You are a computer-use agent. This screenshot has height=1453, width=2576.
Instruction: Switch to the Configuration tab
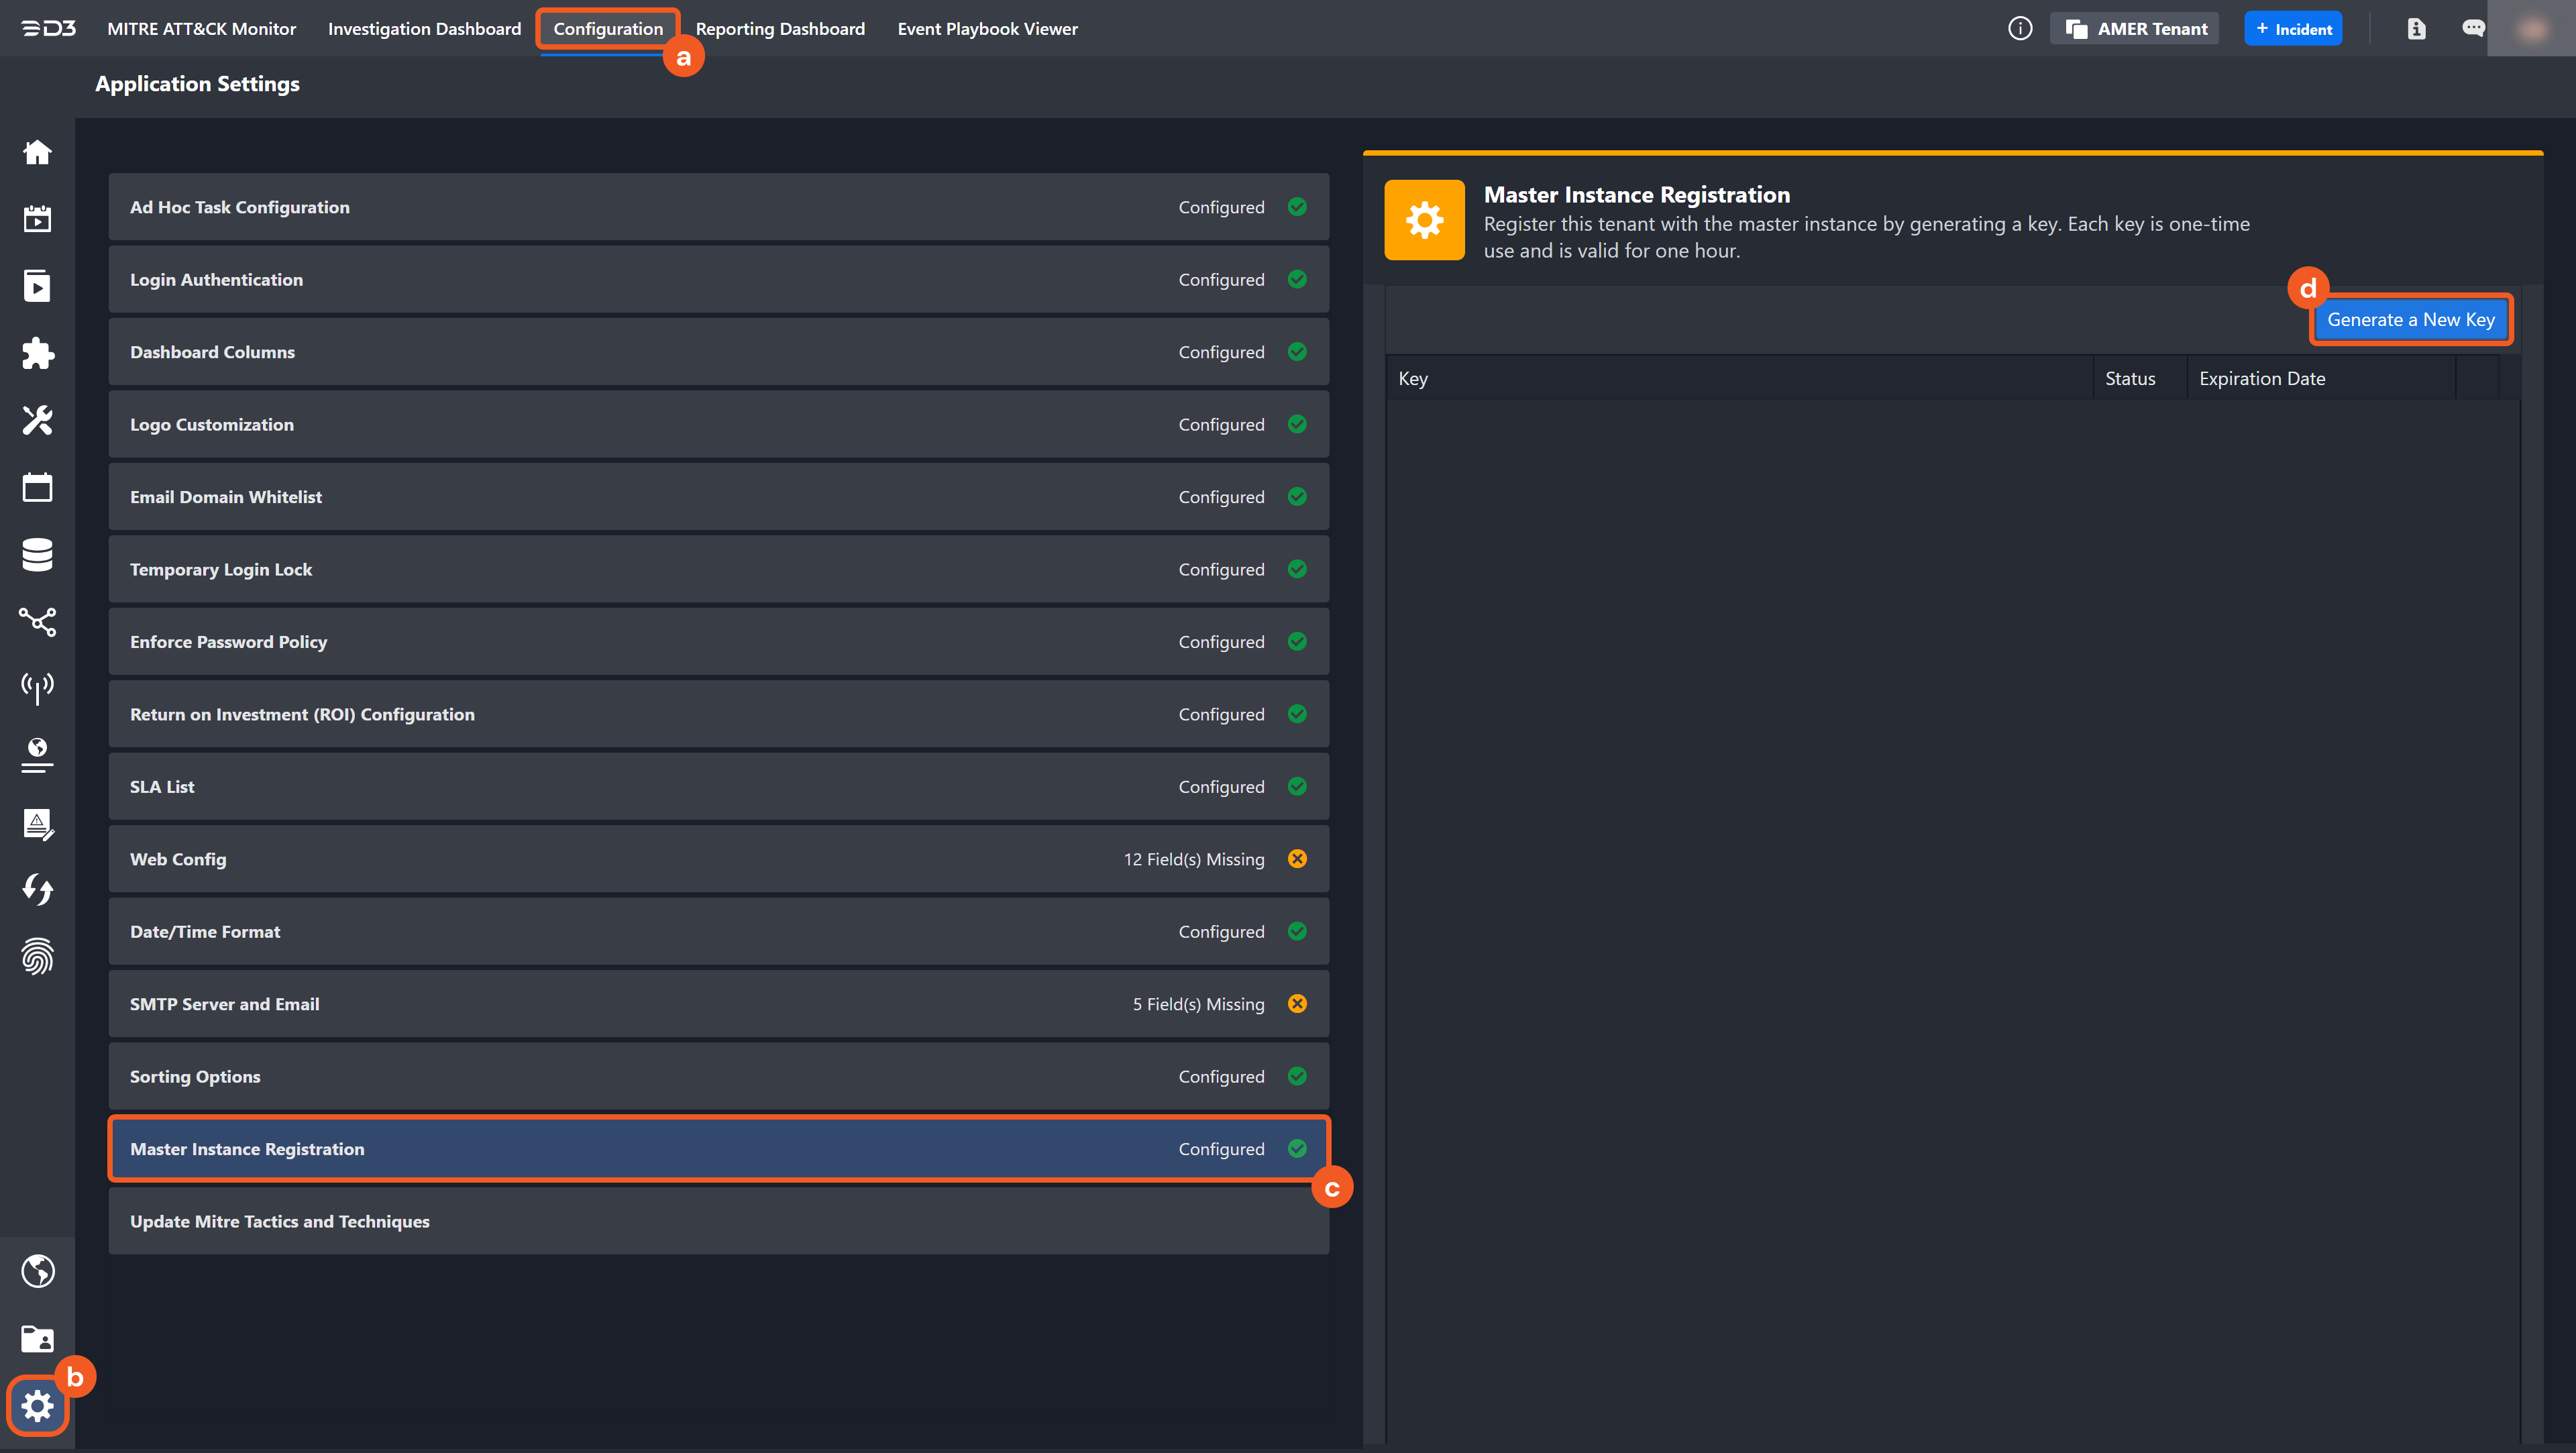click(608, 28)
